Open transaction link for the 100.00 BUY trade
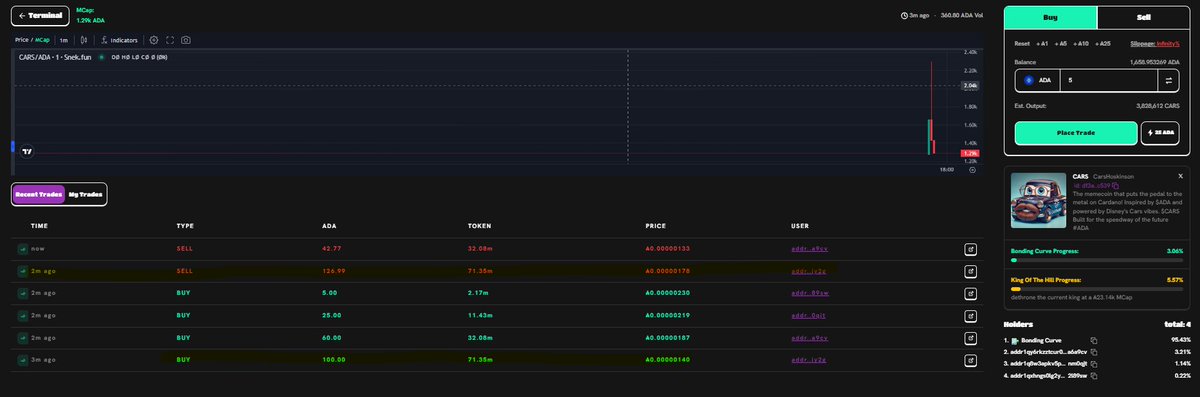Screen dimensions: 1200x397 (970, 360)
